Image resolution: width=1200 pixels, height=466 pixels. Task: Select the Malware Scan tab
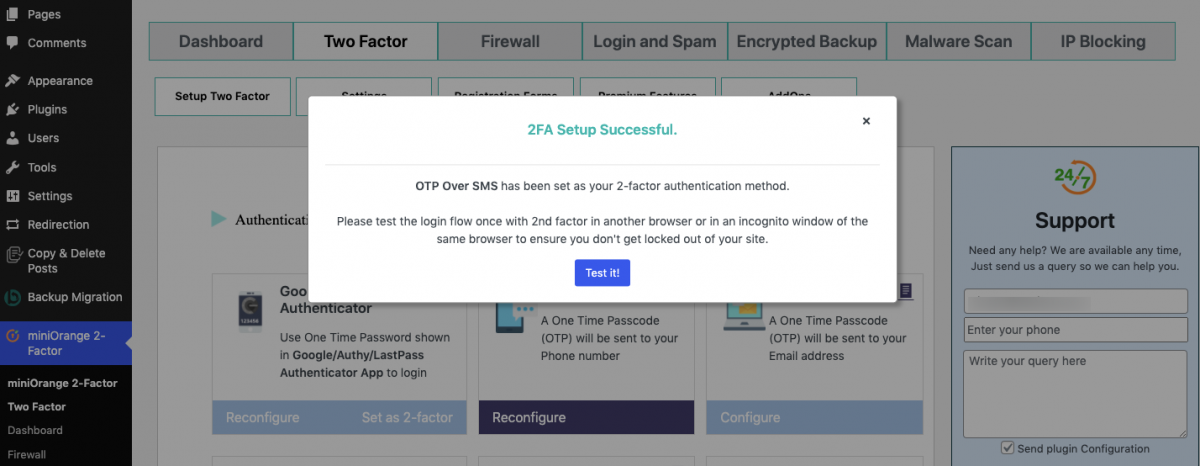pyautogui.click(x=958, y=41)
